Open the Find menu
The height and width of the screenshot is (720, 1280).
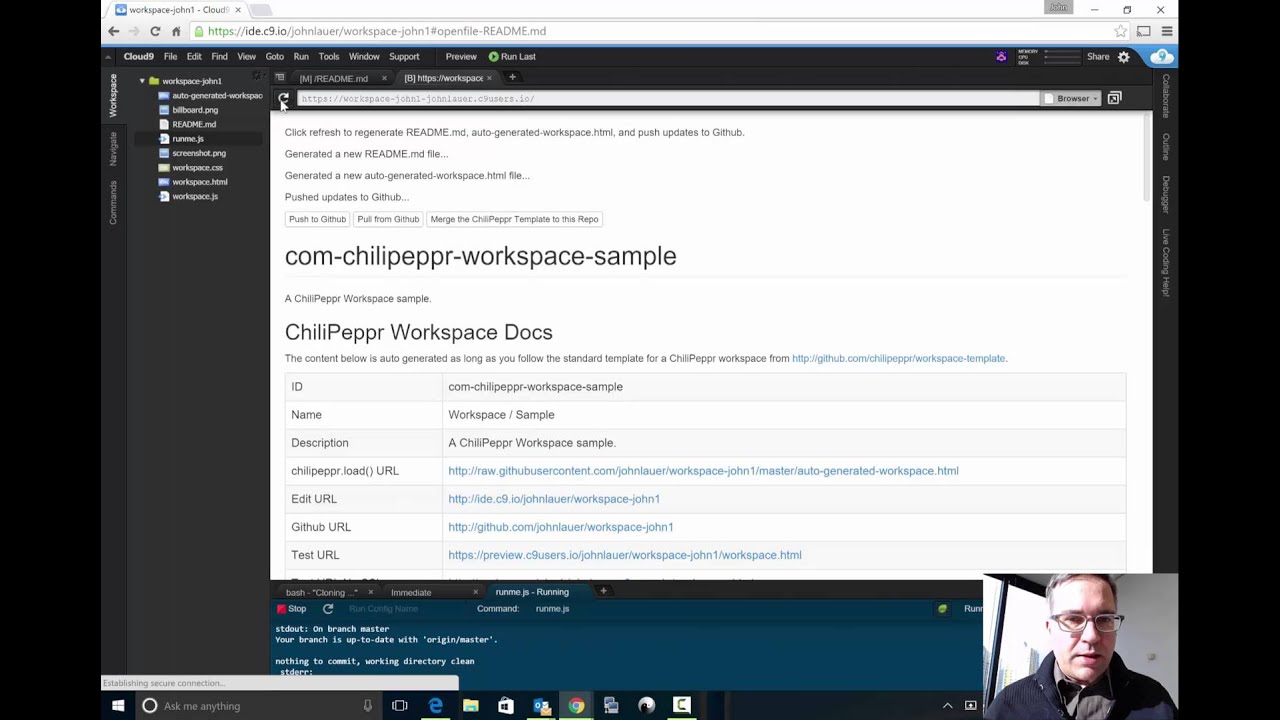(219, 57)
